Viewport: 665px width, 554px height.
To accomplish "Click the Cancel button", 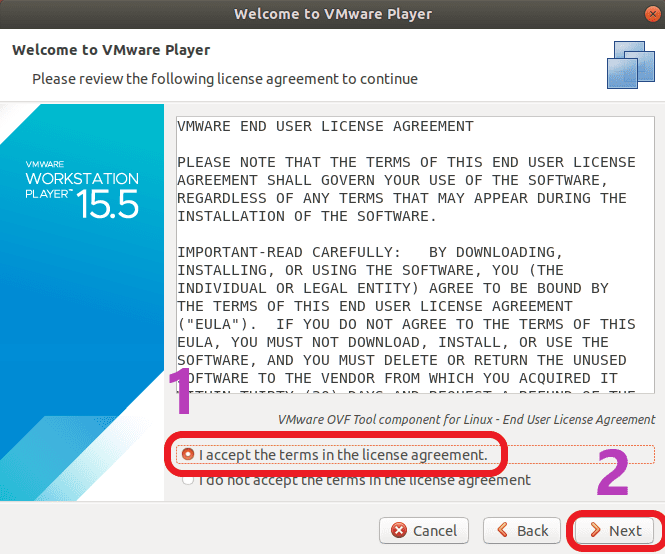I will (x=424, y=530).
